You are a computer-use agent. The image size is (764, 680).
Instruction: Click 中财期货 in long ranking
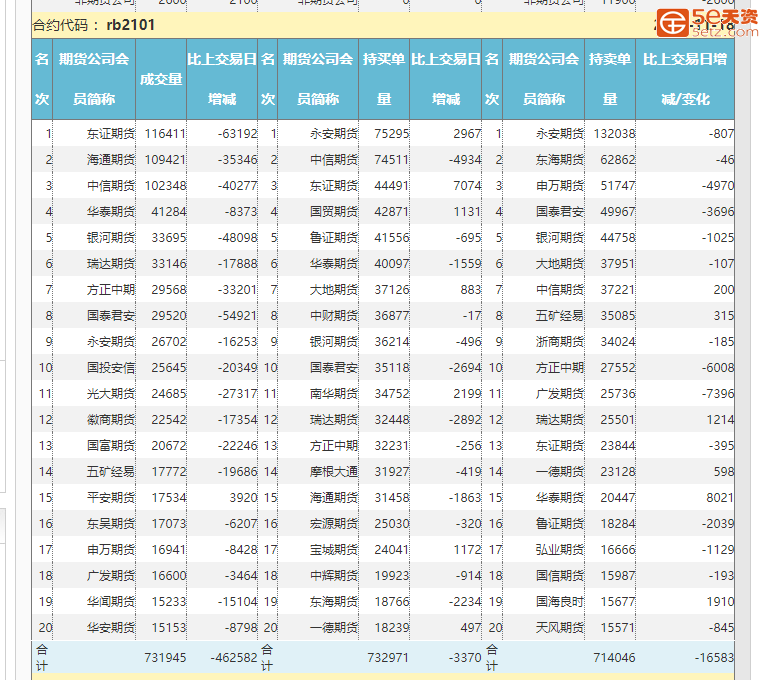point(334,316)
